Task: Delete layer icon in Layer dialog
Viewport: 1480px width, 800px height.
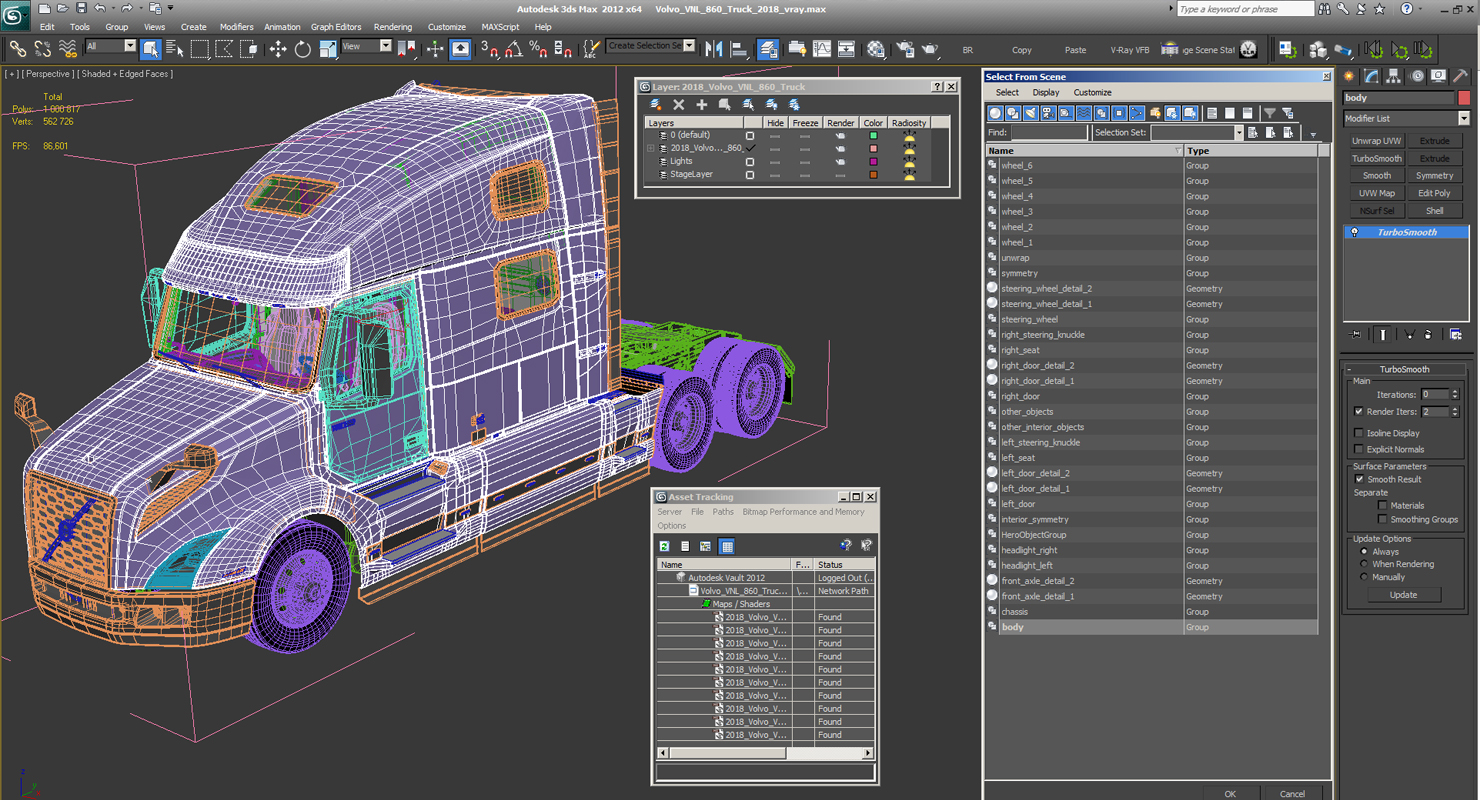Action: click(x=678, y=104)
